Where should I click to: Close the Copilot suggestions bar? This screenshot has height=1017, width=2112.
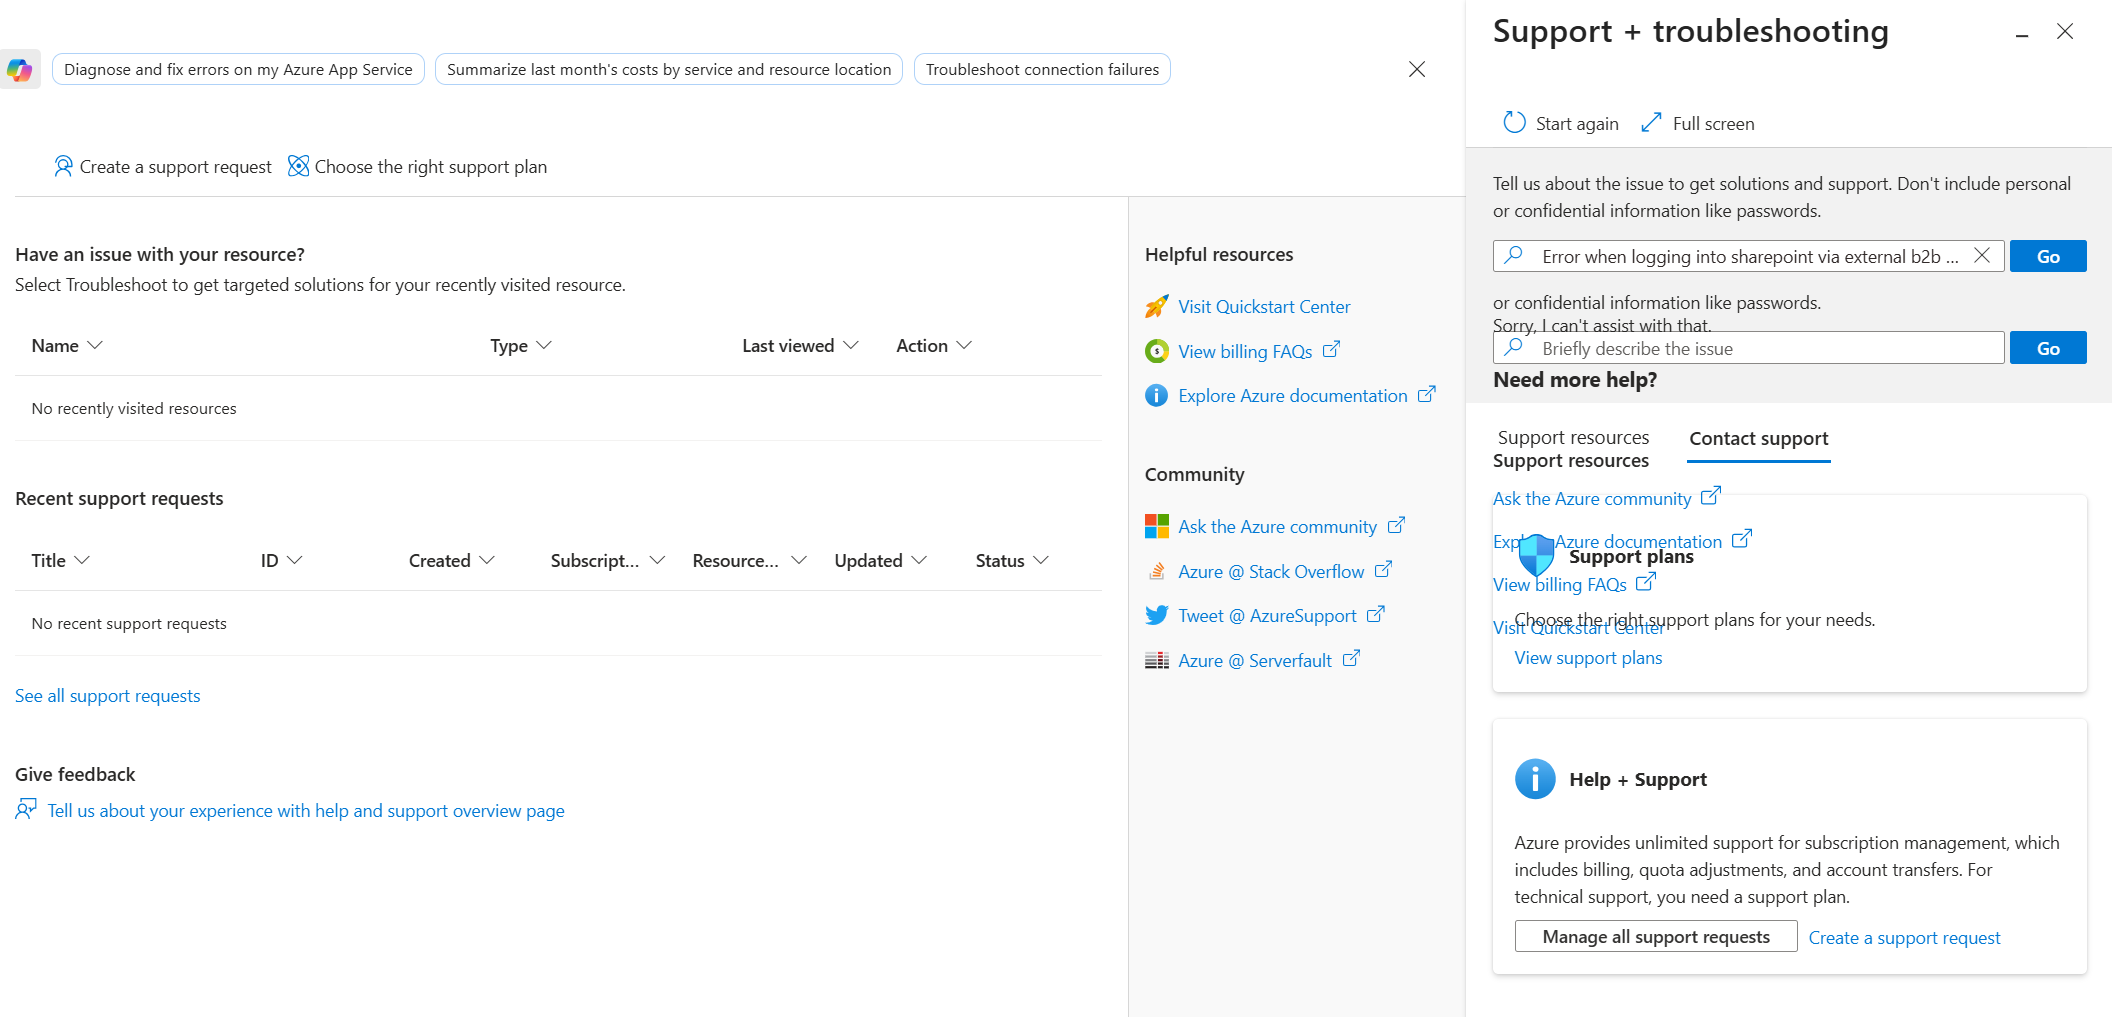tap(1417, 69)
